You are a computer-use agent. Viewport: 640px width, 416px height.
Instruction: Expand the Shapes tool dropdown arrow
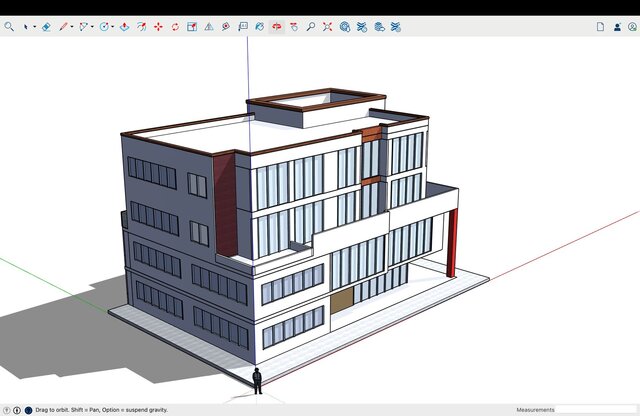click(93, 28)
